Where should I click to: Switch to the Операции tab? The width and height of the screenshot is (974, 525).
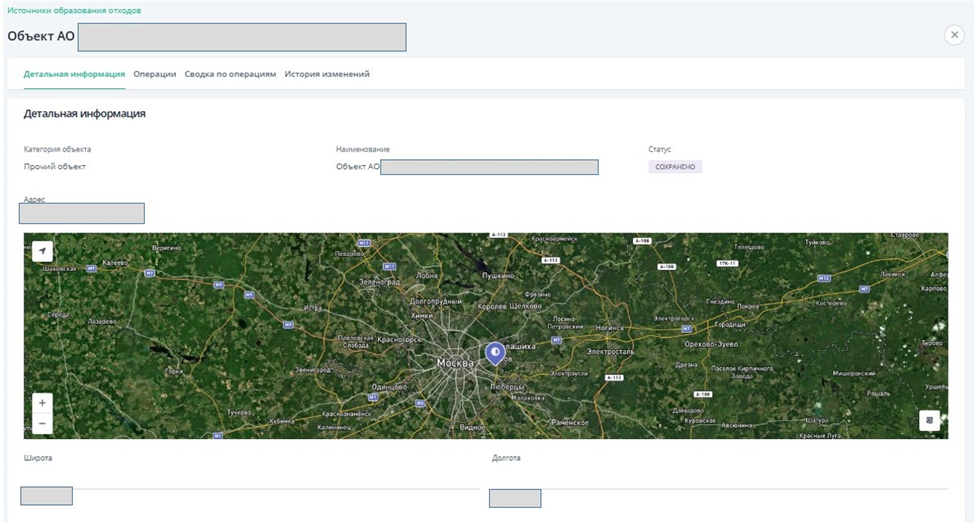(x=155, y=74)
